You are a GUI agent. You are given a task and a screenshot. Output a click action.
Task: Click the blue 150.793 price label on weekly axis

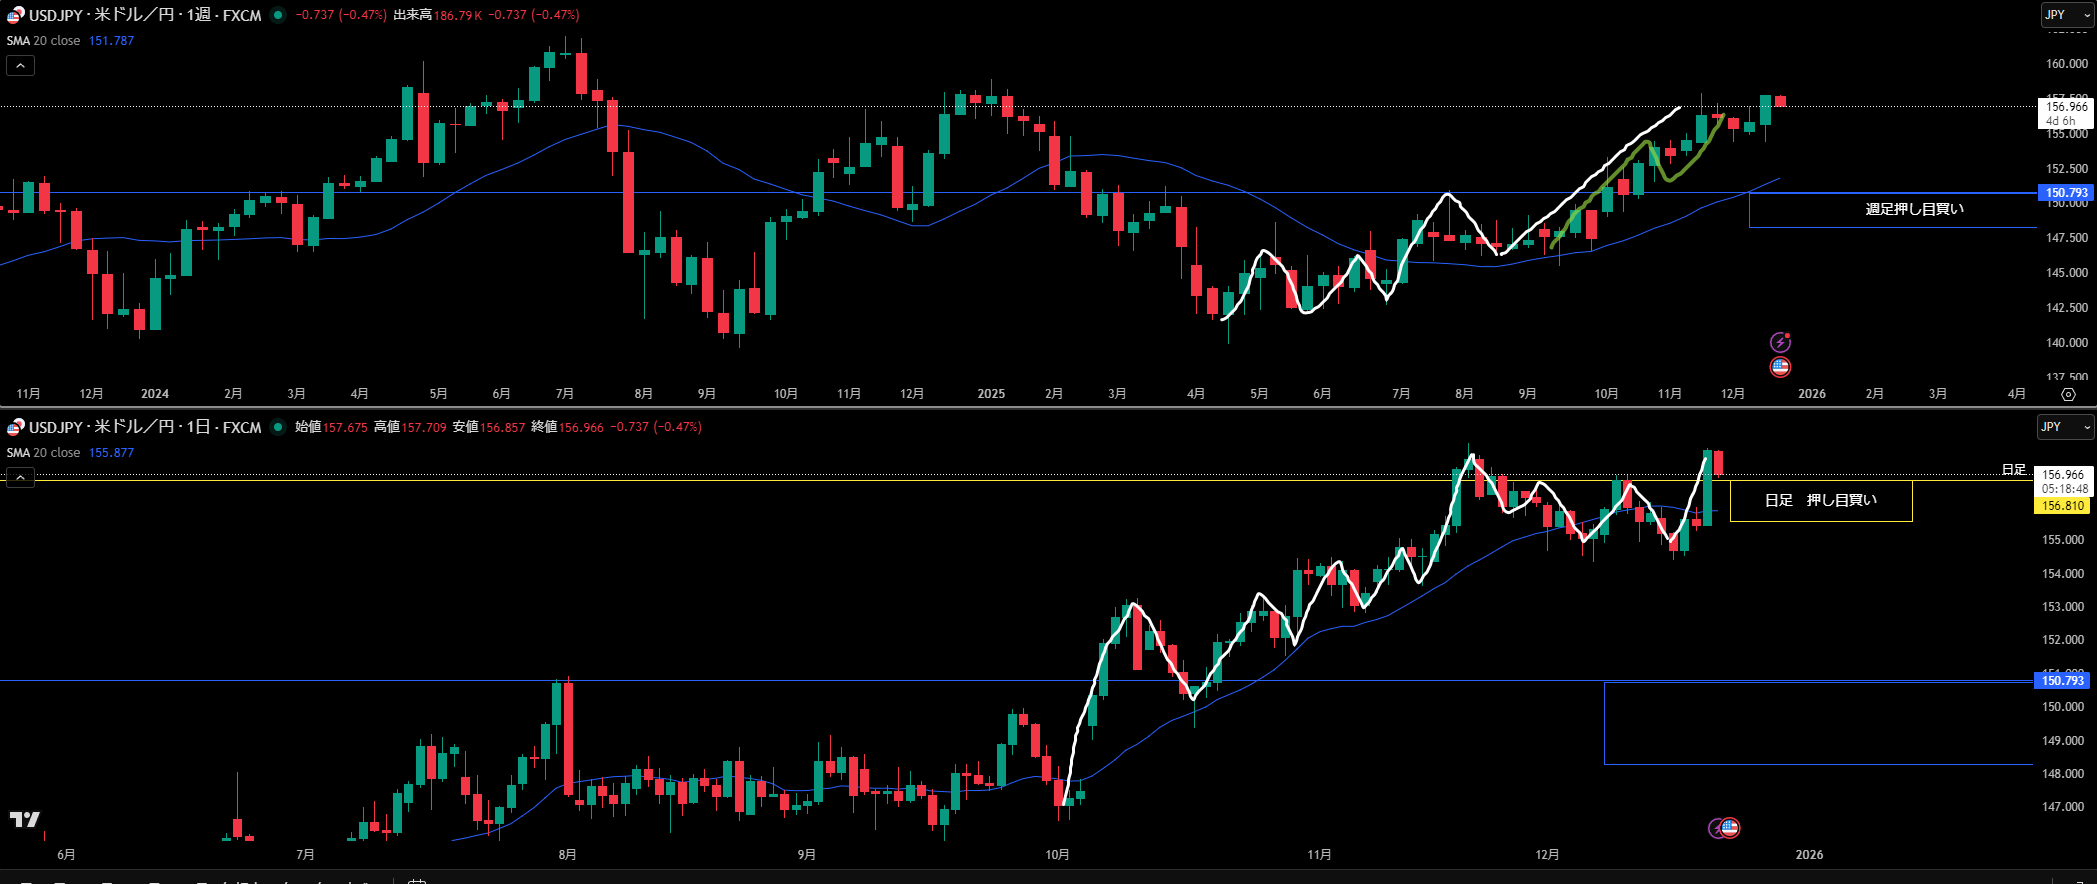pyautogui.click(x=2065, y=193)
